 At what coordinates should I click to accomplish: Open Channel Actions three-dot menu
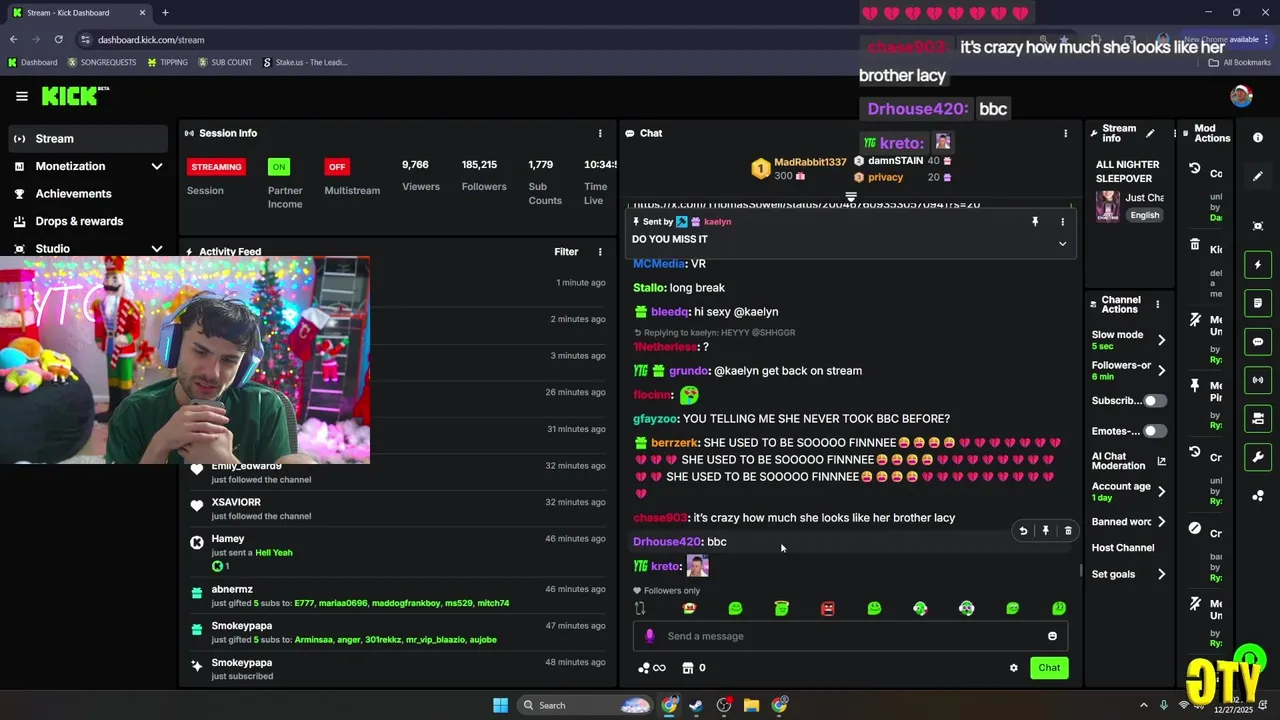tap(1157, 304)
